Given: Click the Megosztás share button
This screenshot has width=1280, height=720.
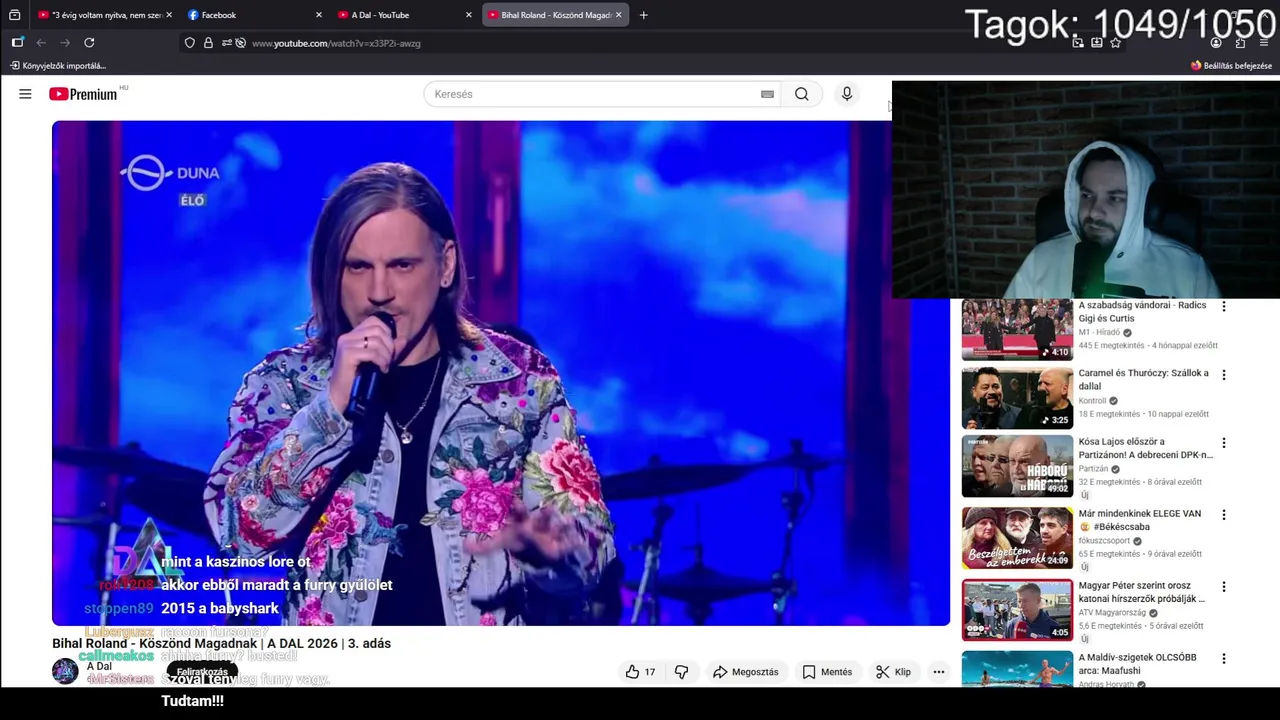Looking at the screenshot, I should pyautogui.click(x=745, y=672).
